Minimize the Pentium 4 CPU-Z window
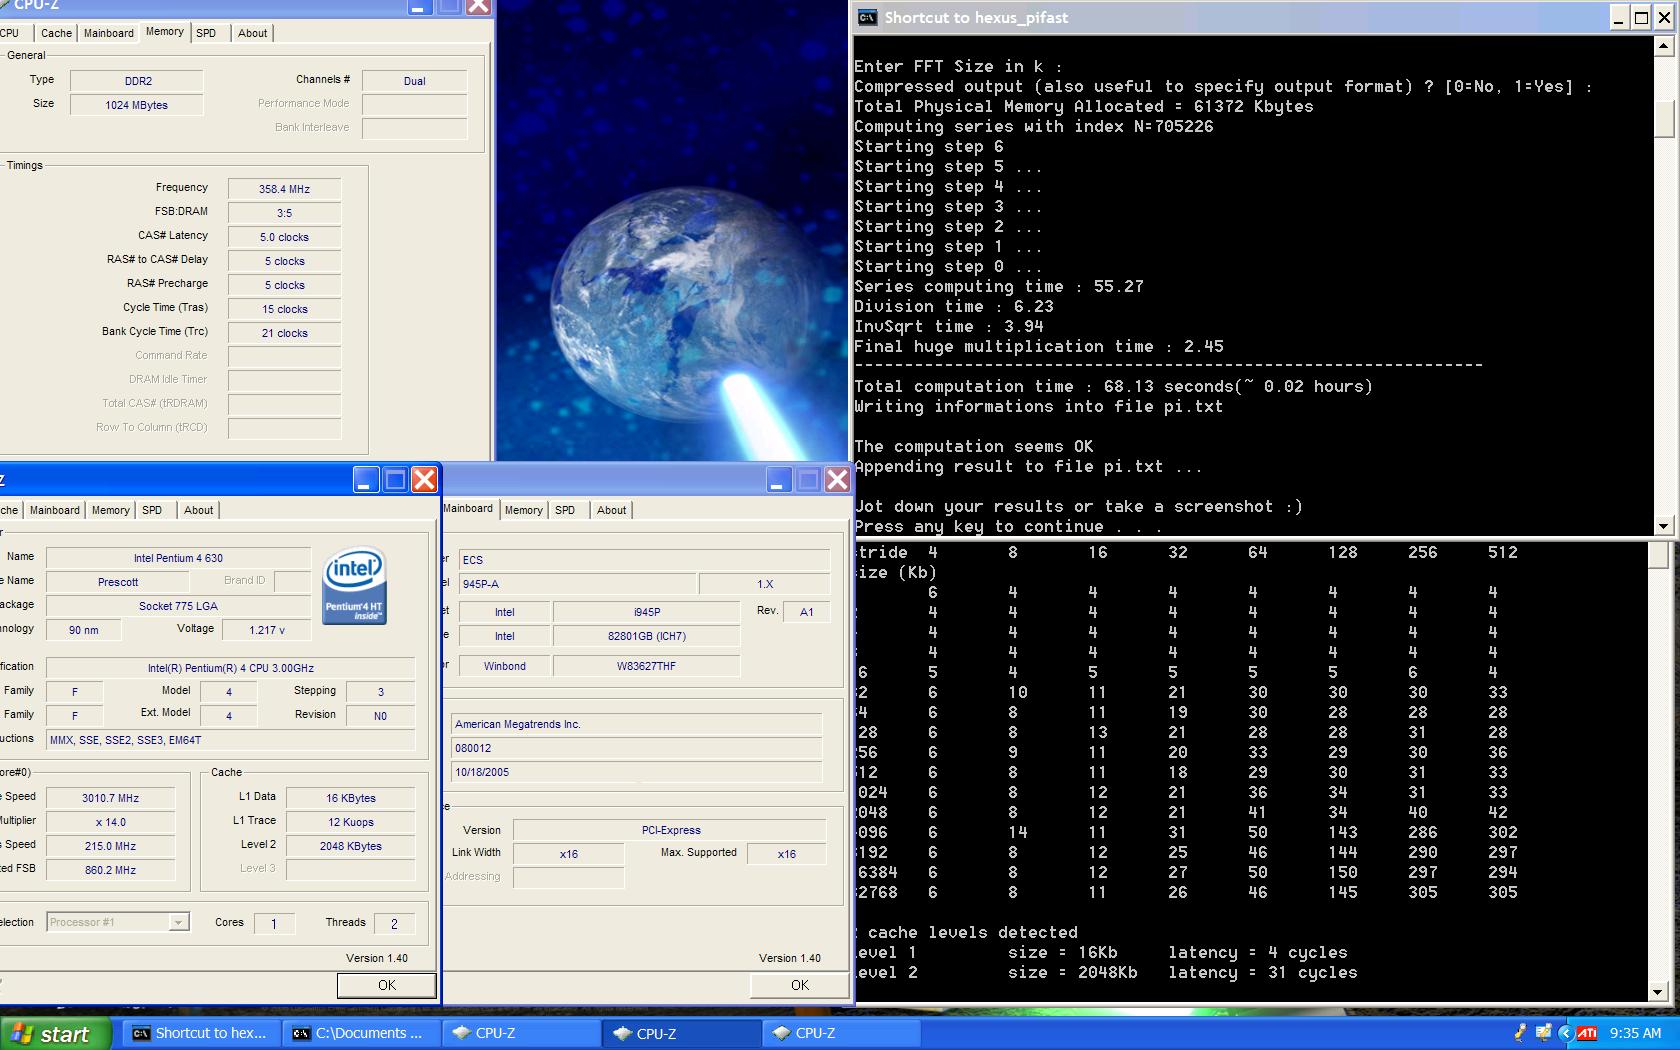 click(x=366, y=479)
